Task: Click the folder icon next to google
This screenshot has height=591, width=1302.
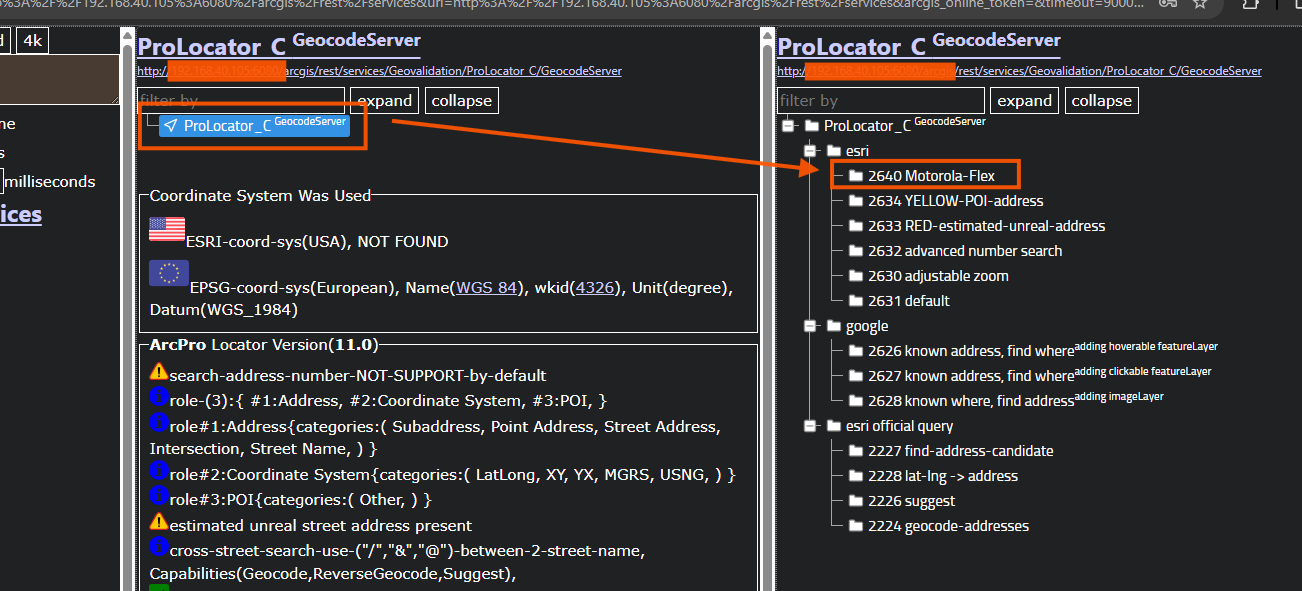Action: point(834,326)
